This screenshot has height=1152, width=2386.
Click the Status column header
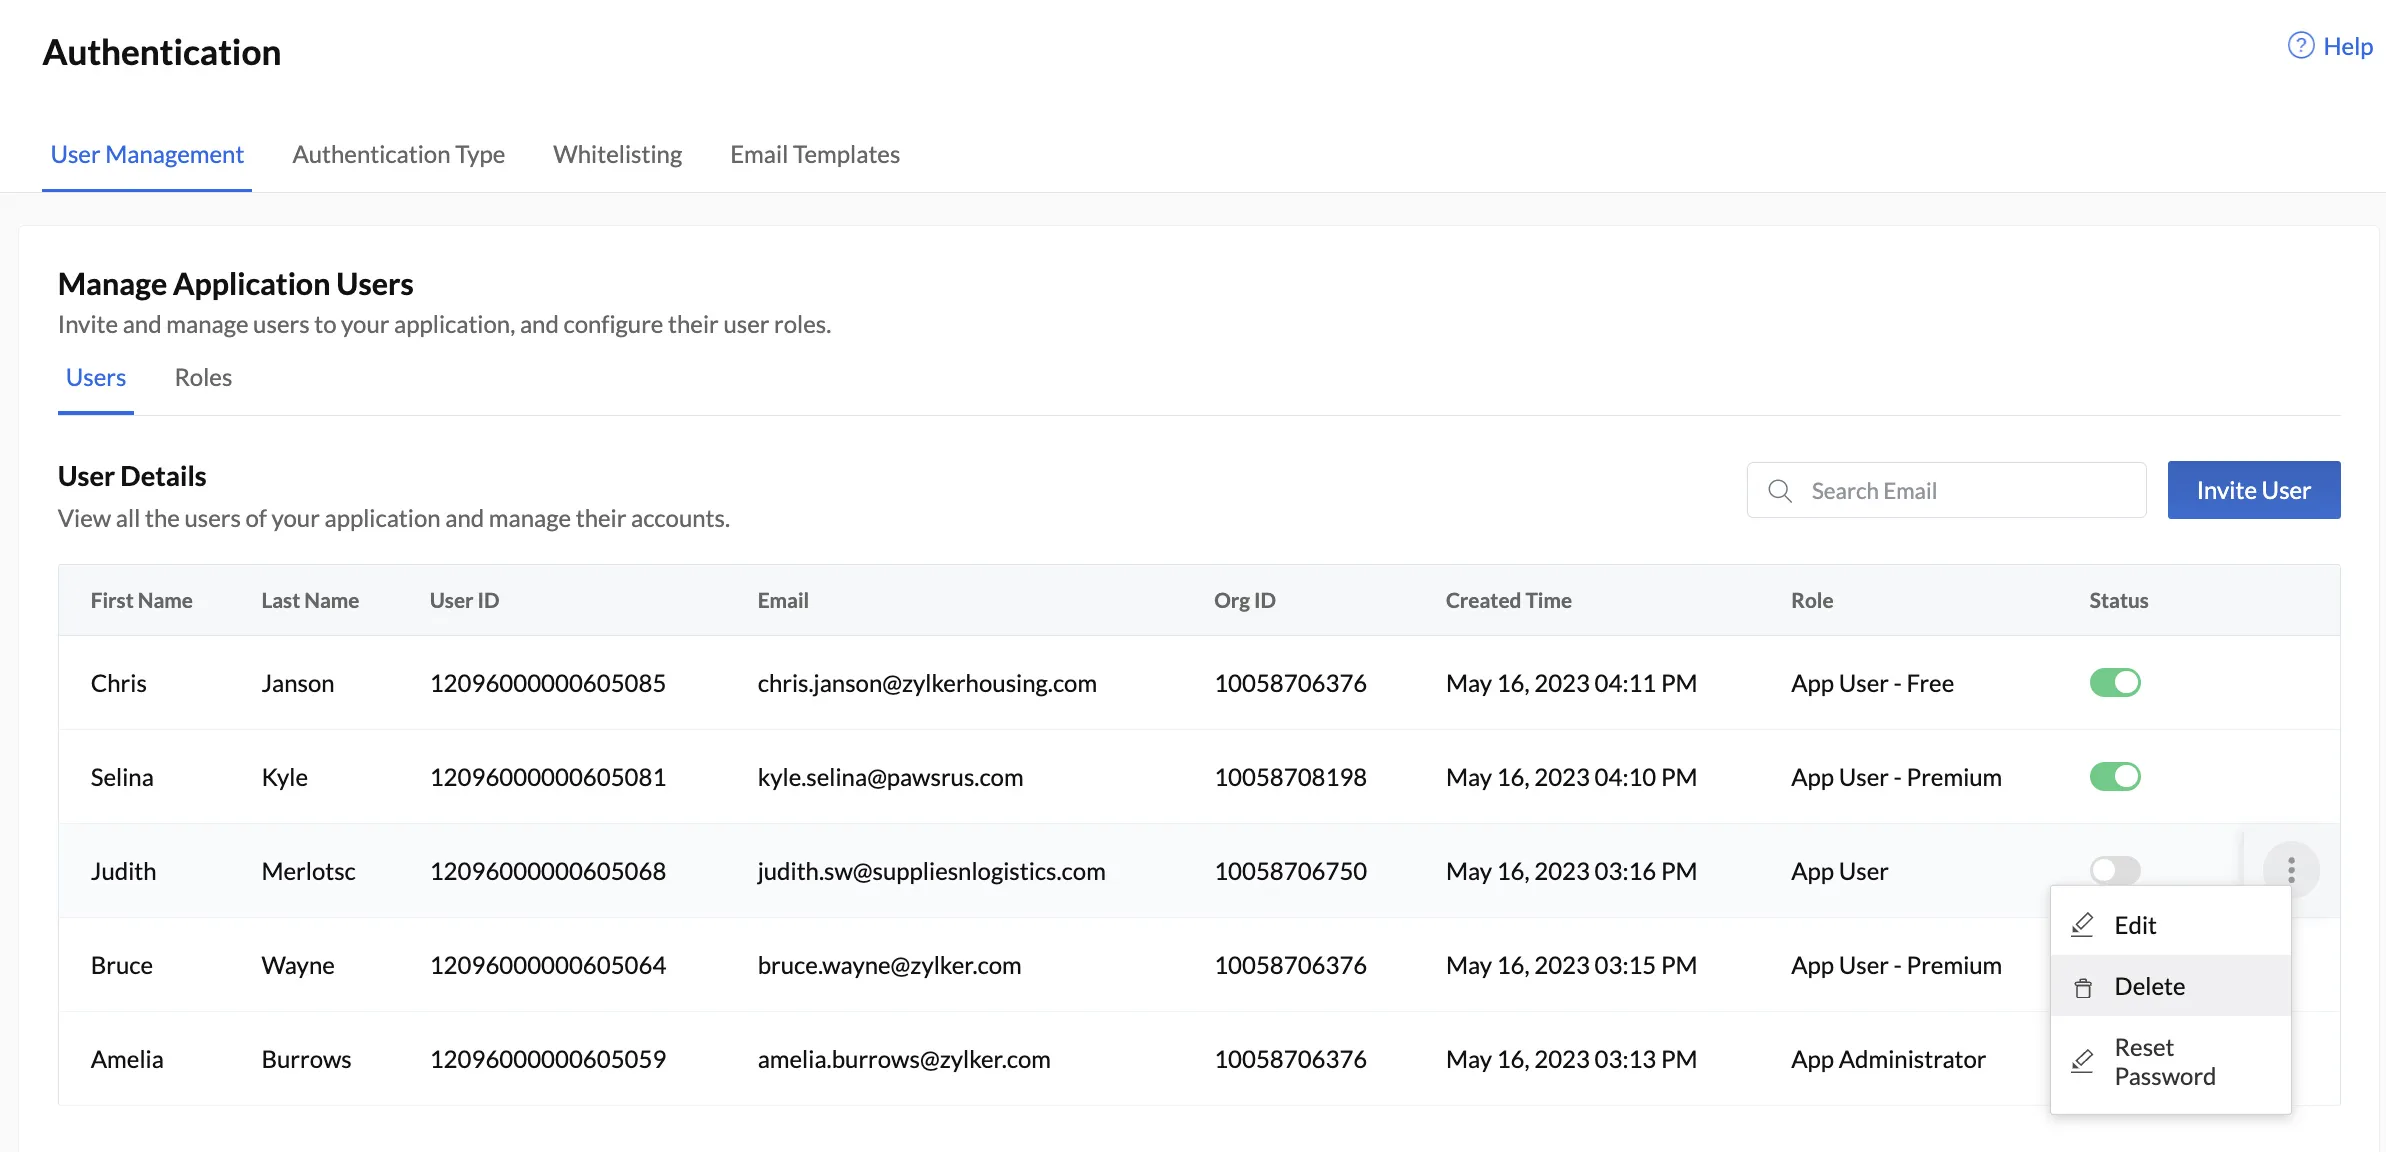(2118, 600)
